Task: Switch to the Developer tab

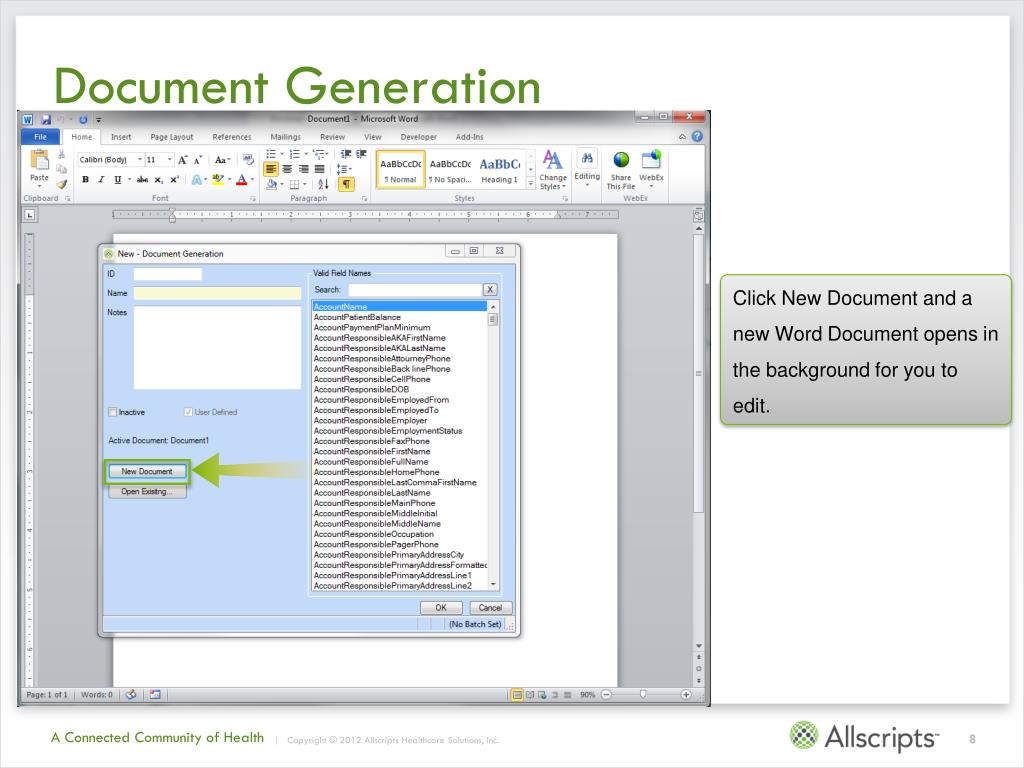Action: [419, 137]
